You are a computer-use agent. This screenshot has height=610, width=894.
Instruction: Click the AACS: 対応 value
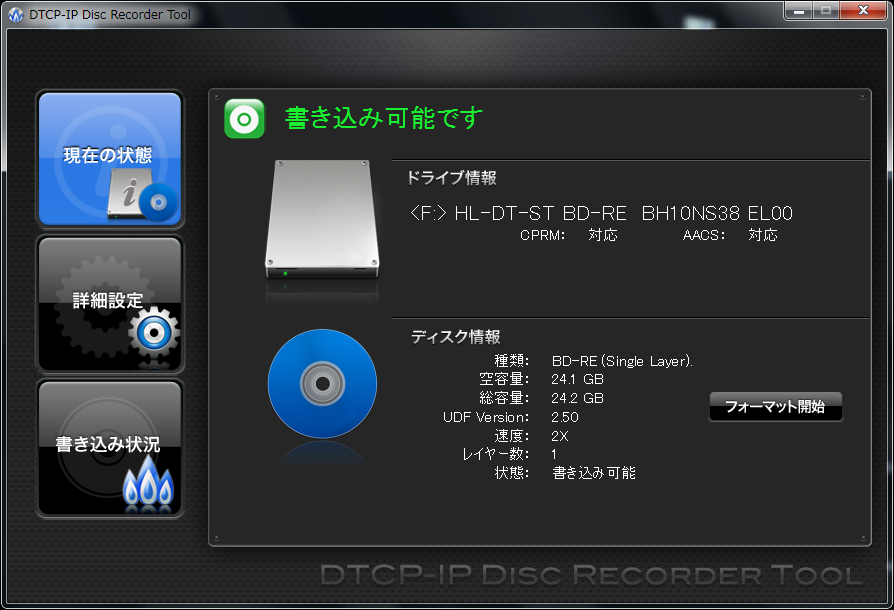[x=763, y=235]
